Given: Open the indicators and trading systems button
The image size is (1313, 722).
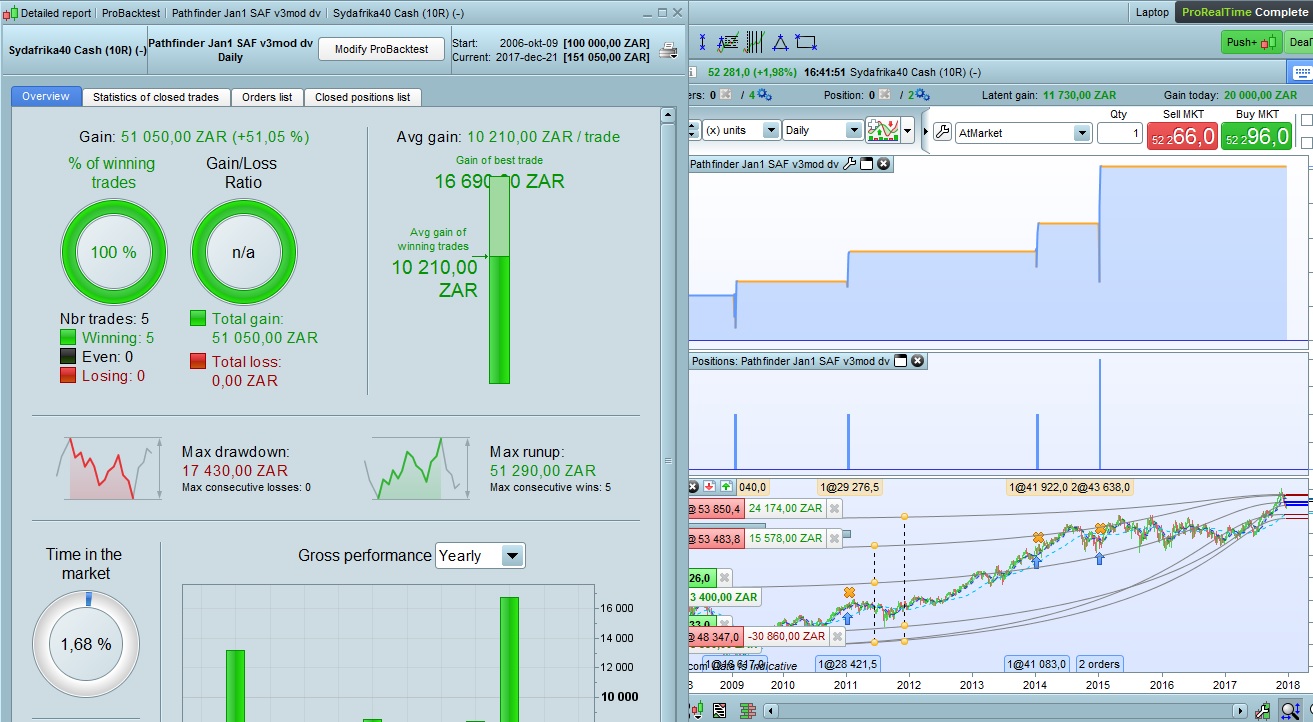Looking at the screenshot, I should 883,130.
